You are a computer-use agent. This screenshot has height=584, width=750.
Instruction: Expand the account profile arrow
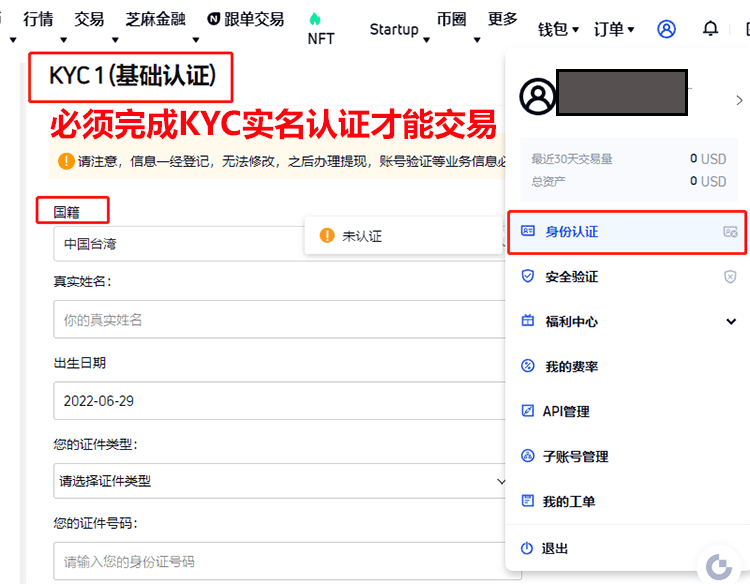[x=739, y=100]
